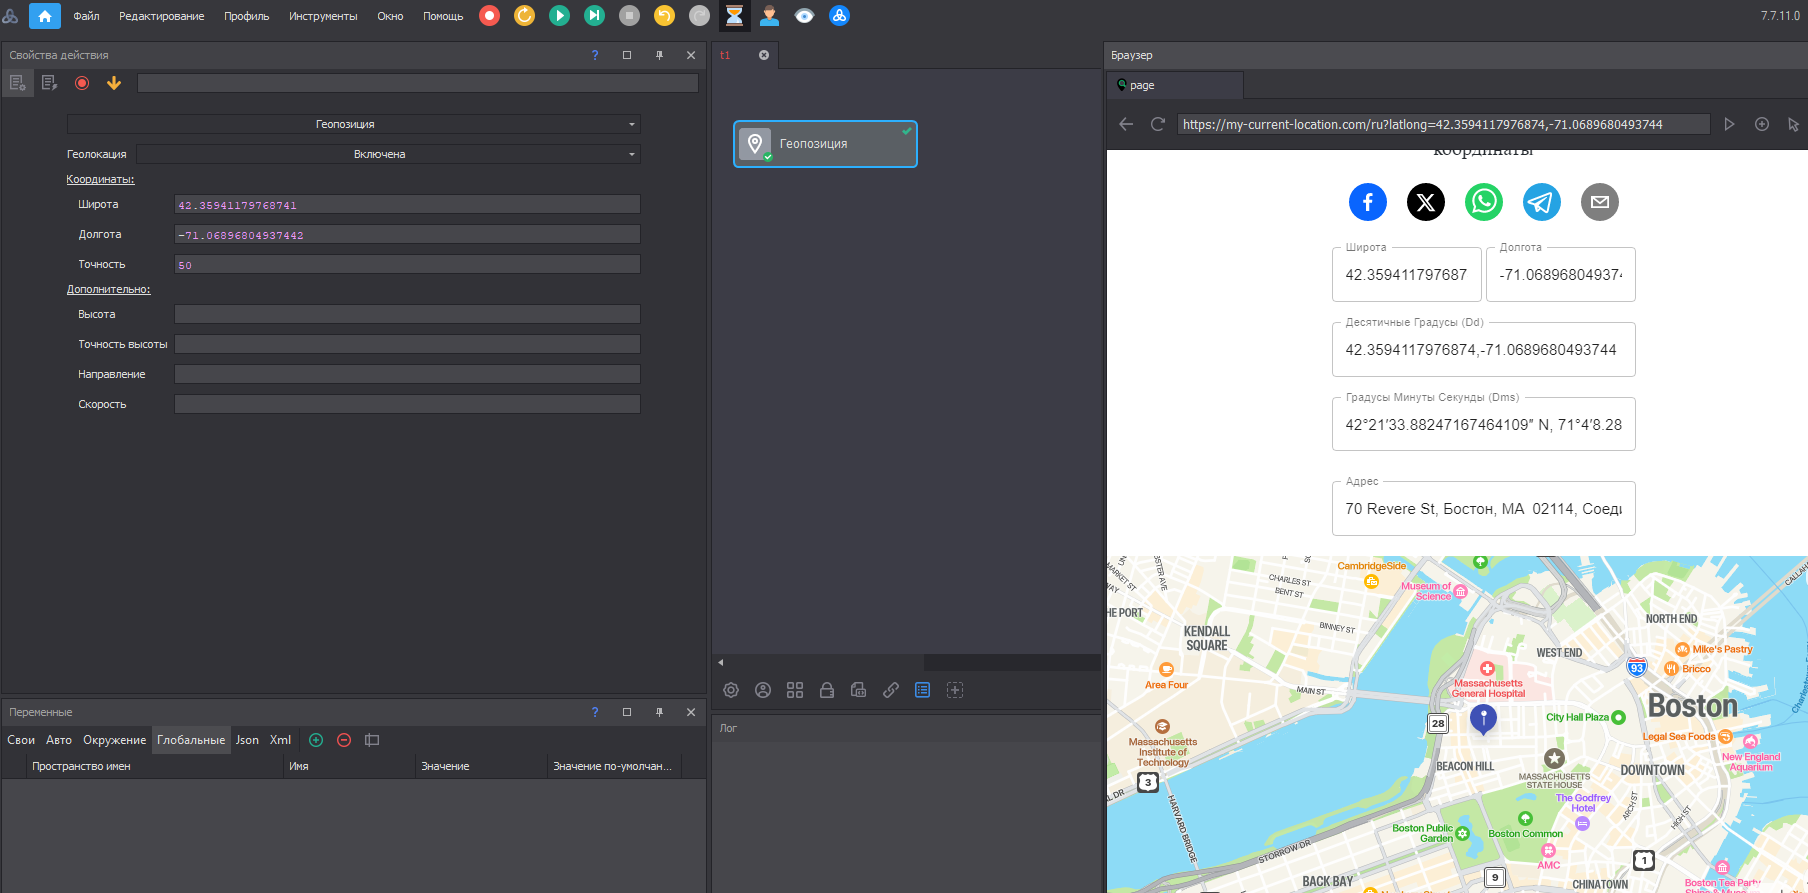The height and width of the screenshot is (893, 1808).
Task: Collapse the Координаты section header
Action: pyautogui.click(x=100, y=179)
